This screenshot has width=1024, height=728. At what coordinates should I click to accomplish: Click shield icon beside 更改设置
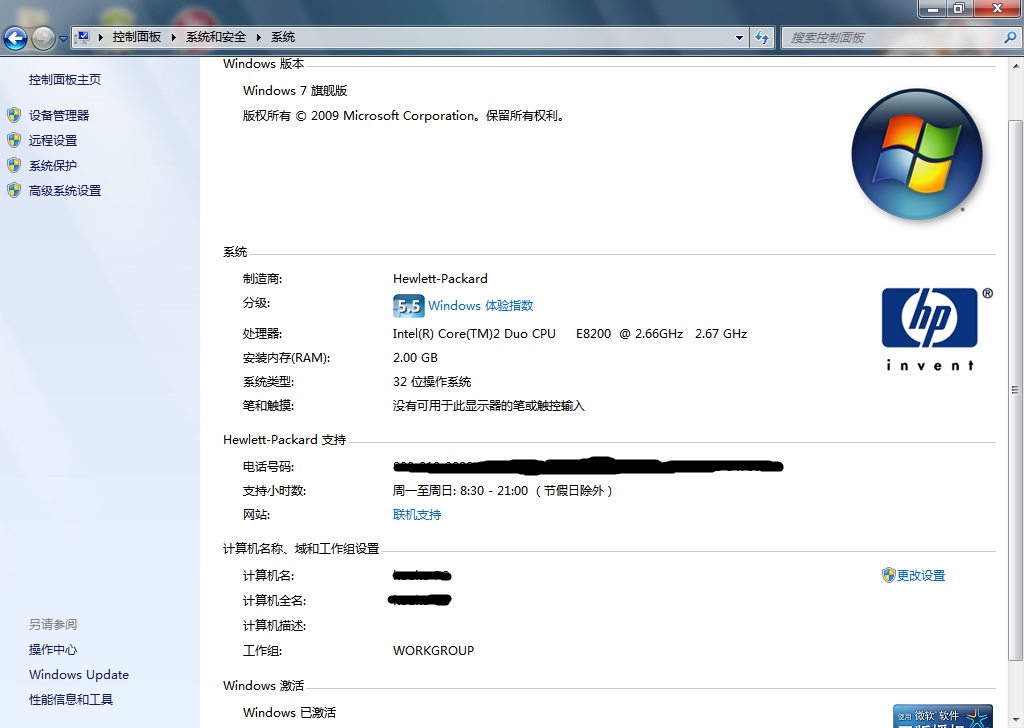tap(888, 575)
